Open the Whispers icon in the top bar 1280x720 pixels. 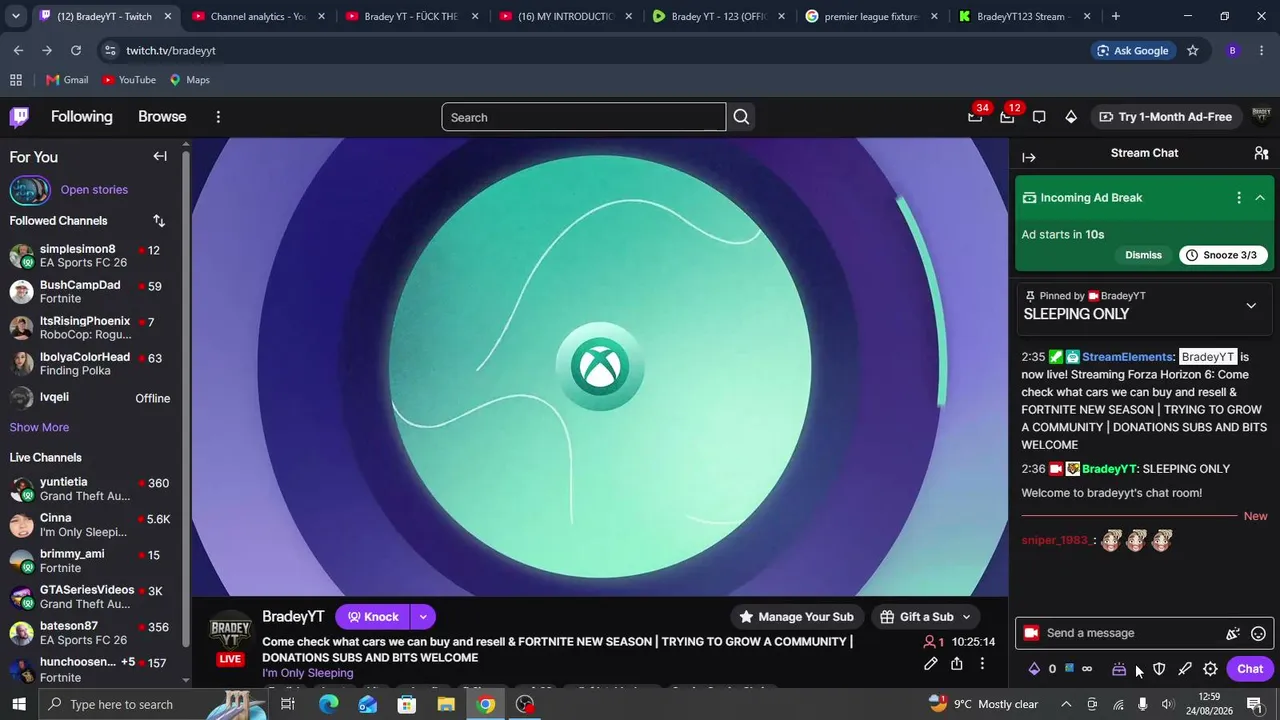click(1039, 117)
